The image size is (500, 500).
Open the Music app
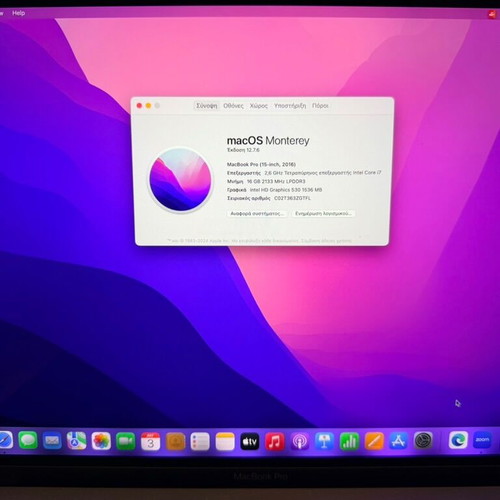(x=275, y=442)
